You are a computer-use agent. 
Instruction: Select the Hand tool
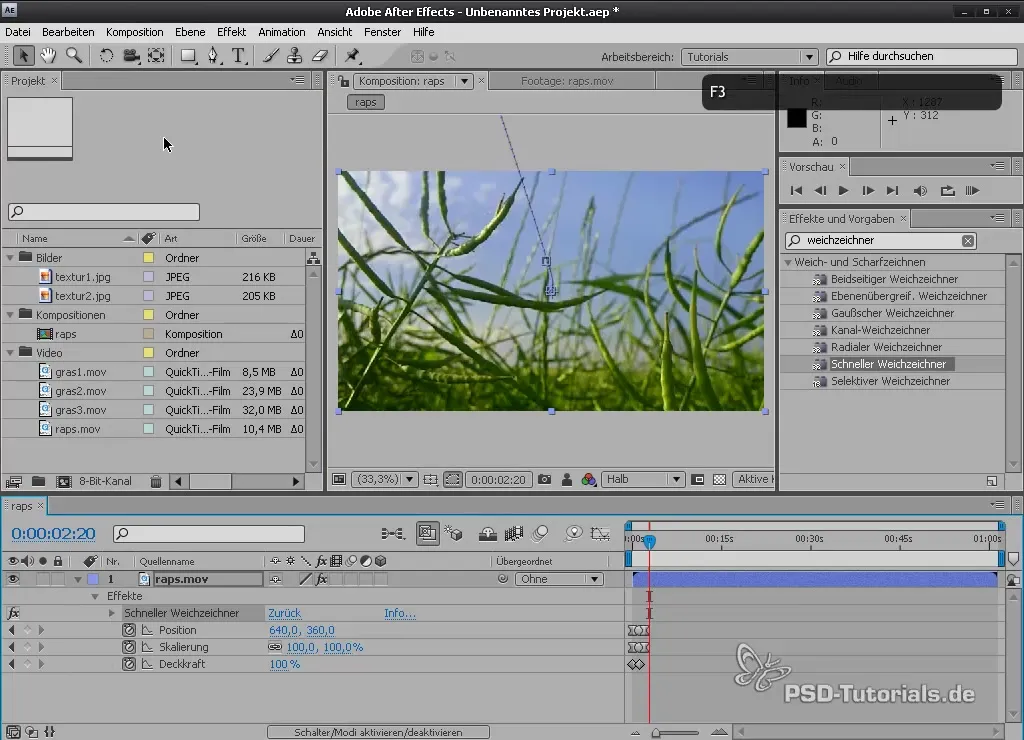coord(48,56)
